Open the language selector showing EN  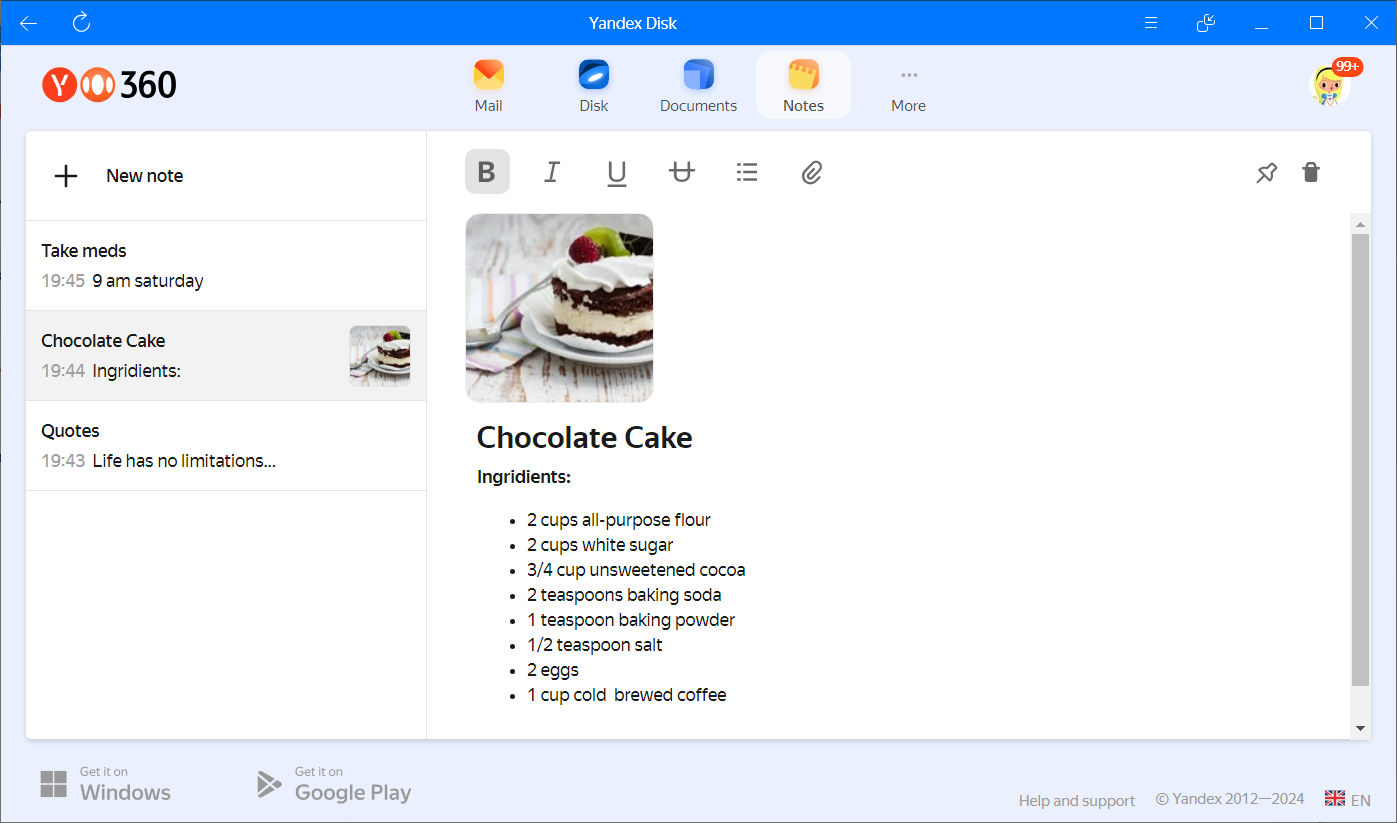pyautogui.click(x=1348, y=799)
